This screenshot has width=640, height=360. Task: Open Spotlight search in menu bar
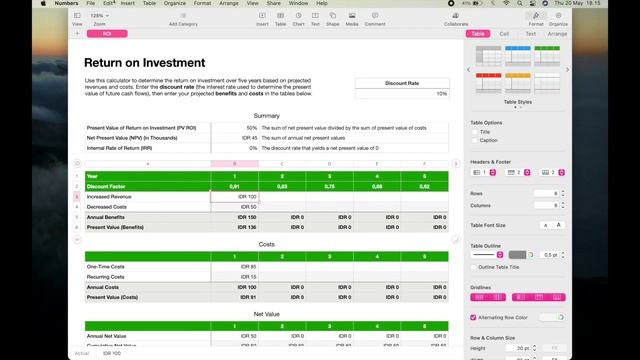pos(520,3)
